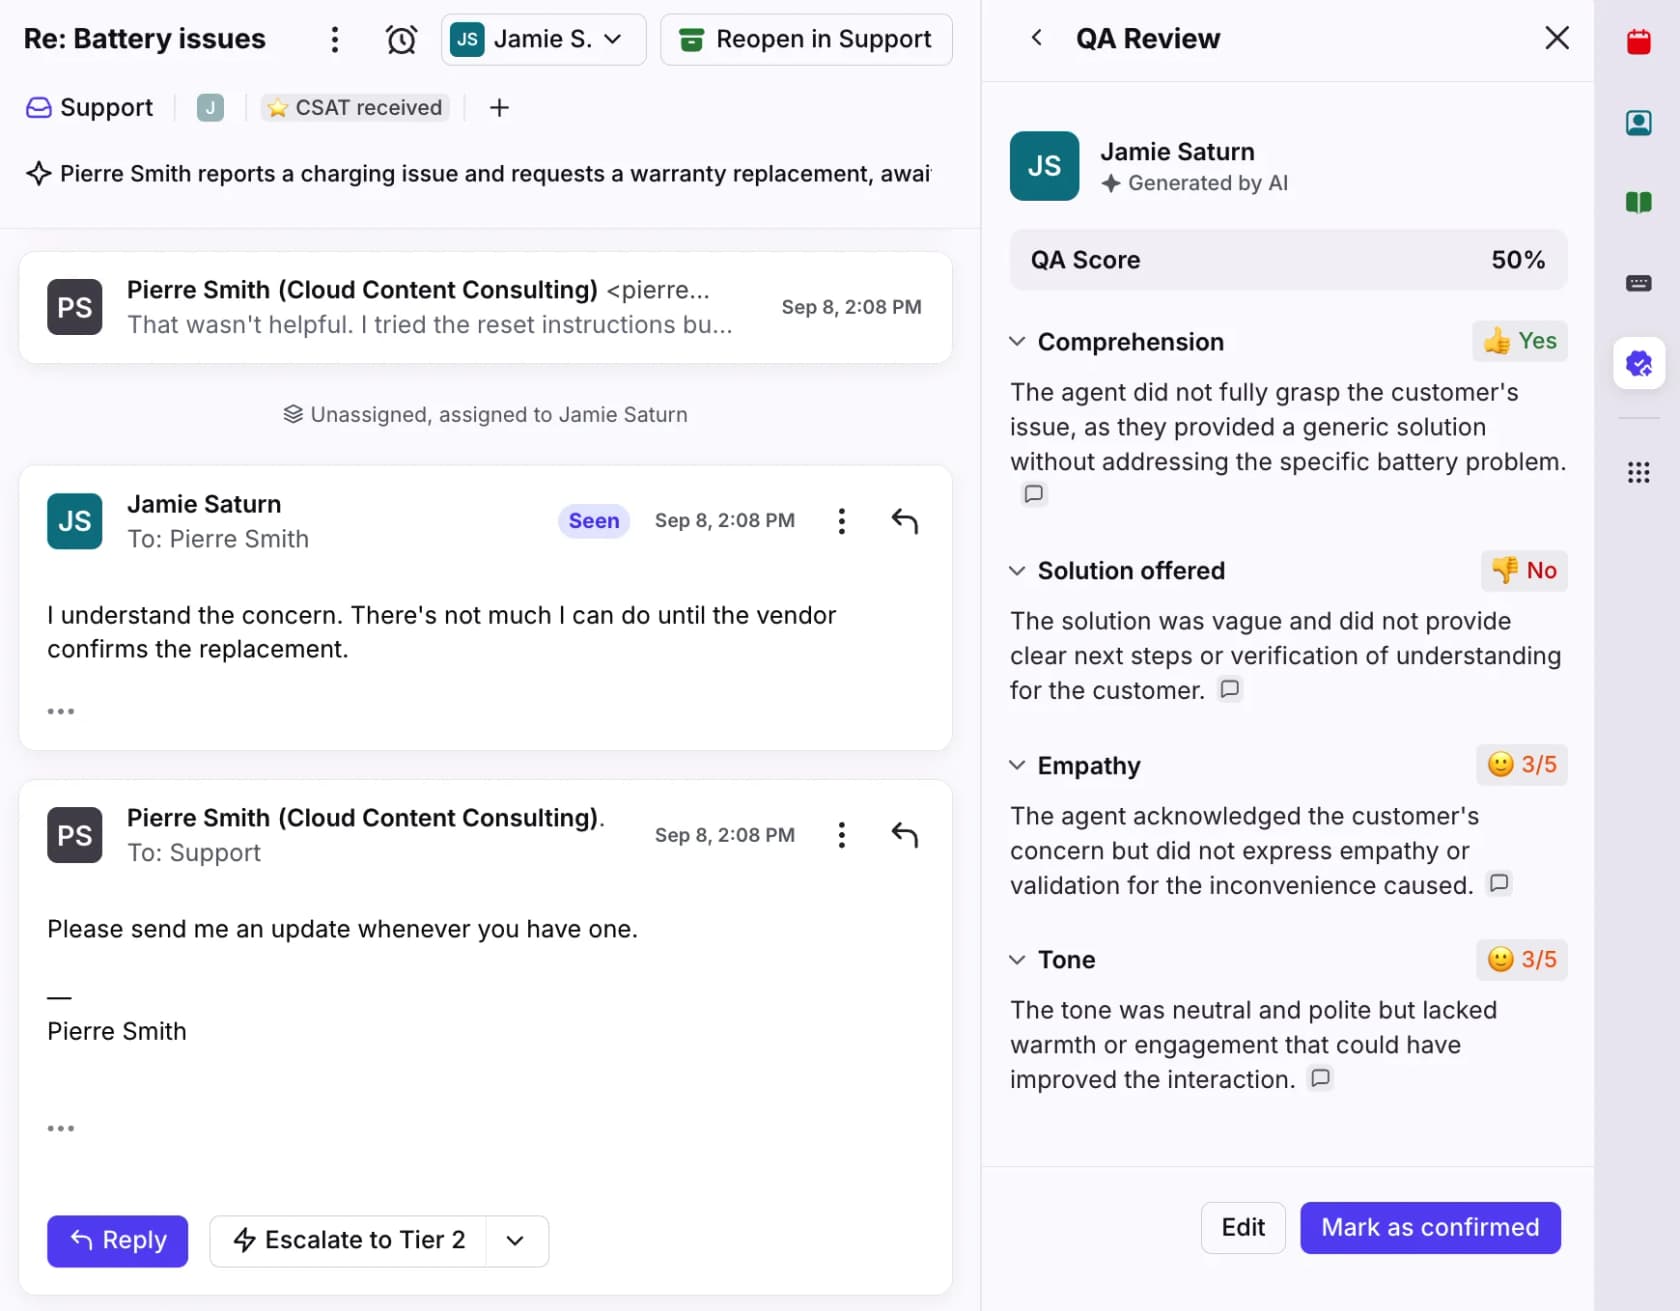Open options menu on Jamie Saturn's message

(x=841, y=521)
